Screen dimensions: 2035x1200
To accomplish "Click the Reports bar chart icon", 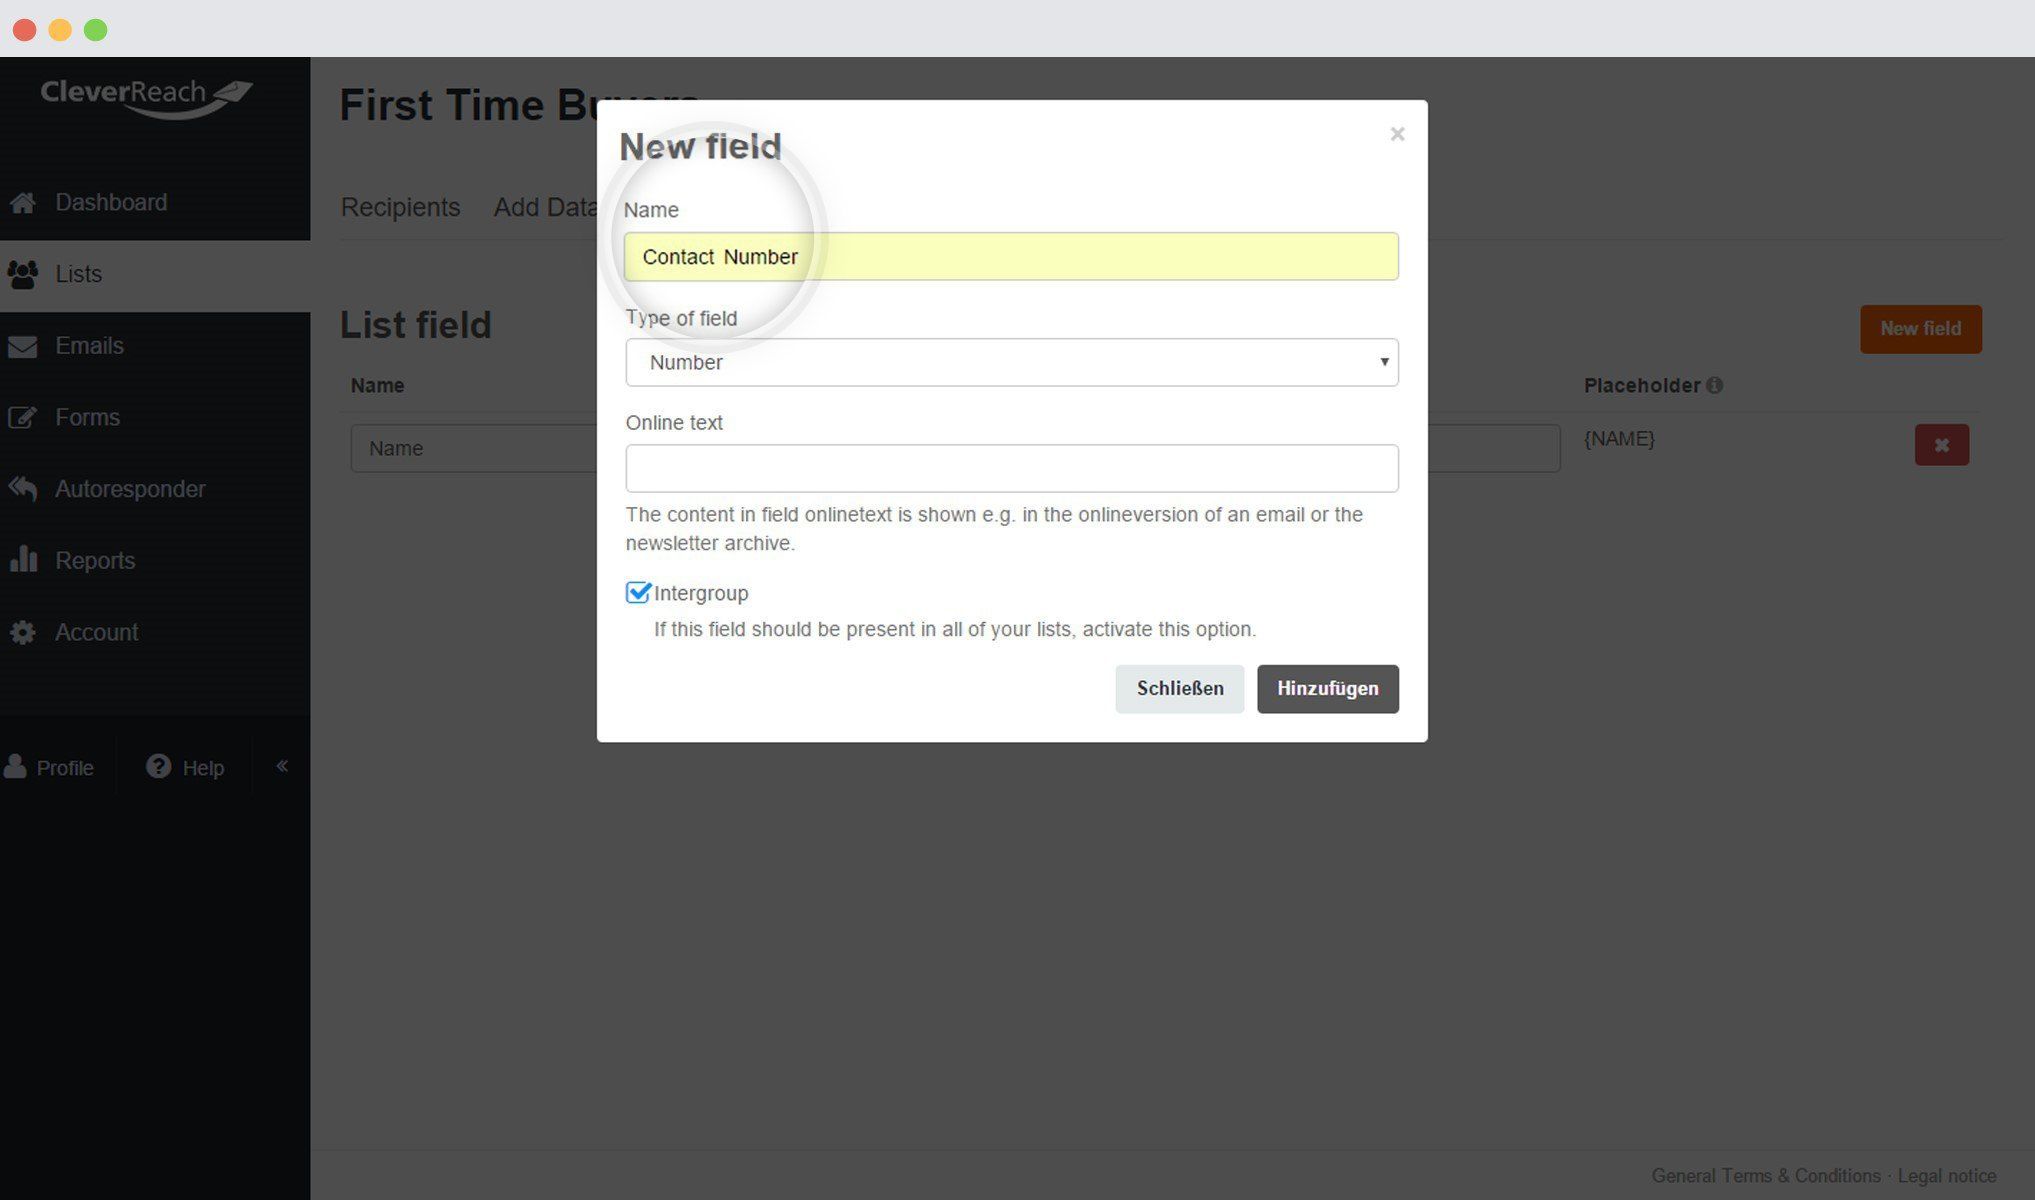I will point(23,560).
